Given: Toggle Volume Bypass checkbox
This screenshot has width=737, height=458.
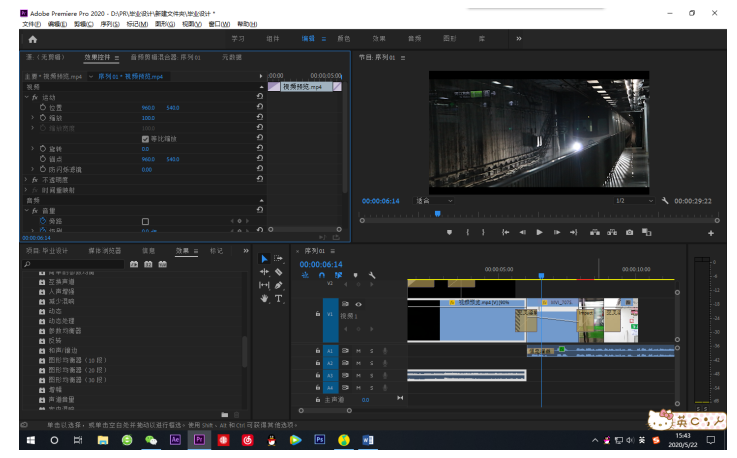Looking at the screenshot, I should pyautogui.click(x=145, y=221).
